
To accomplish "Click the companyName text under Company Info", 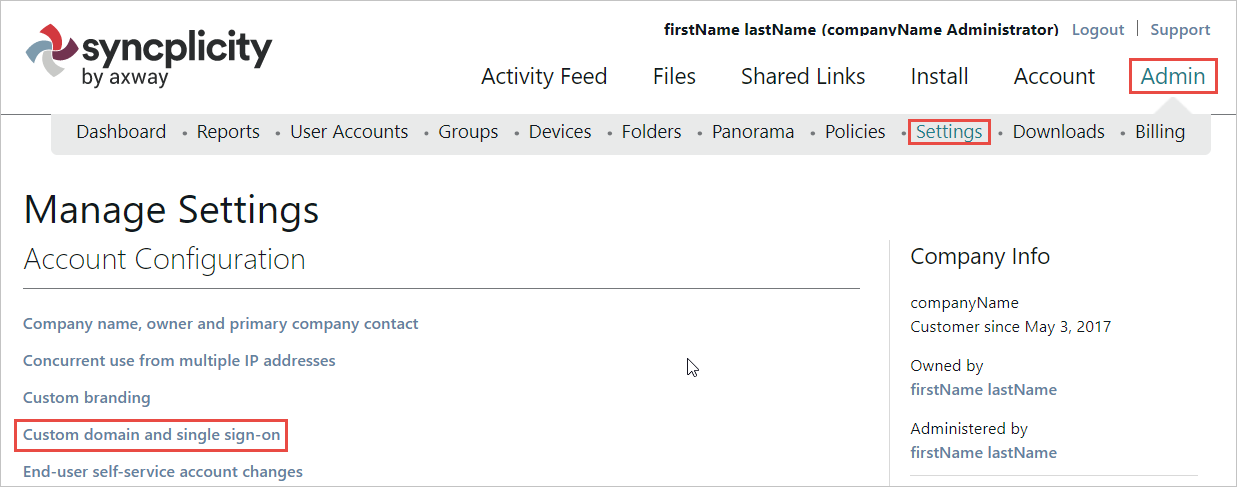I will (x=965, y=303).
